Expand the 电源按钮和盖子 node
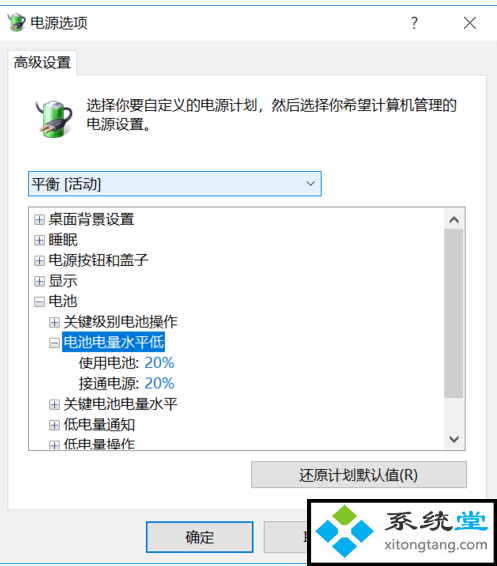The width and height of the screenshot is (497, 566). [39, 261]
